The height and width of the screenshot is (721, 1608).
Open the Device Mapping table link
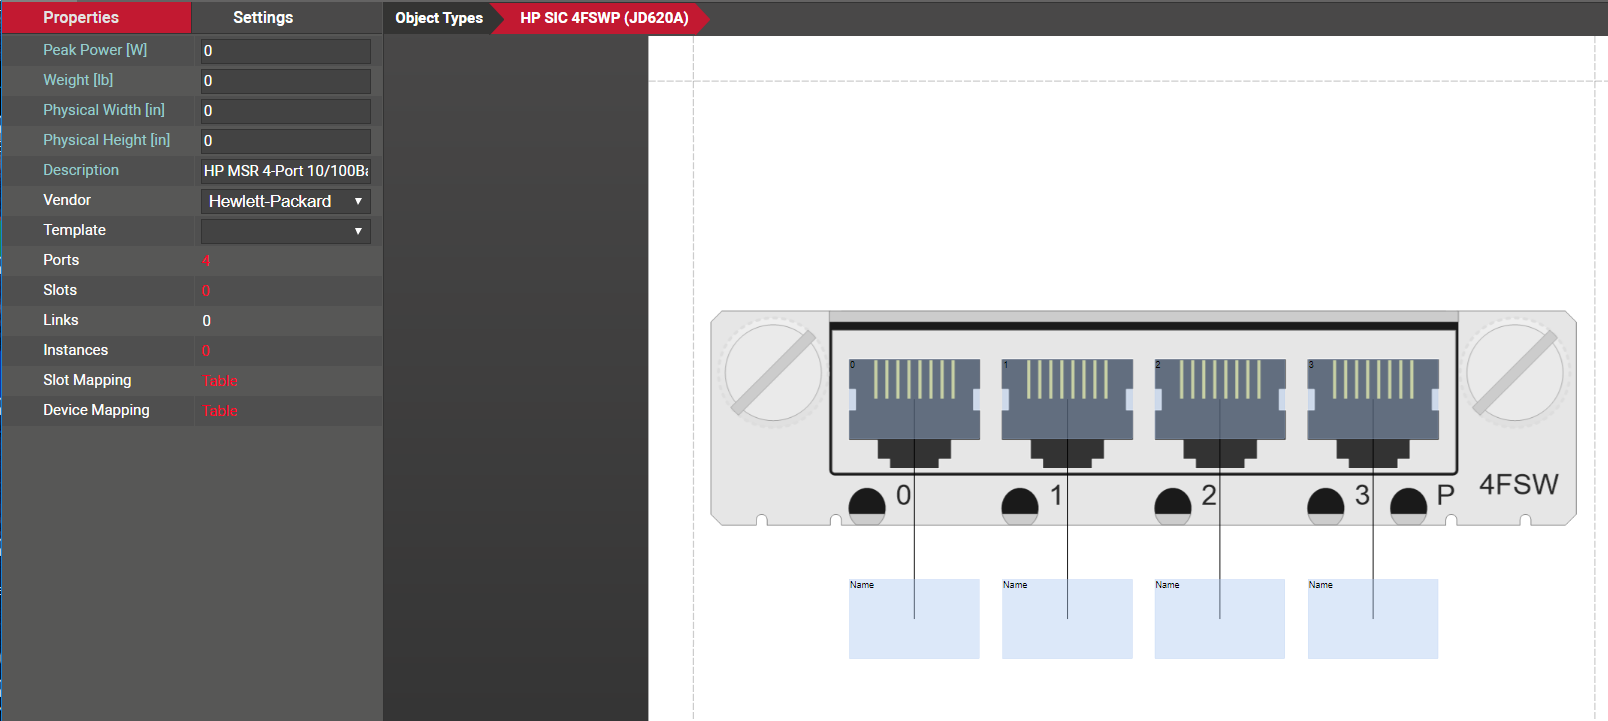tap(221, 411)
